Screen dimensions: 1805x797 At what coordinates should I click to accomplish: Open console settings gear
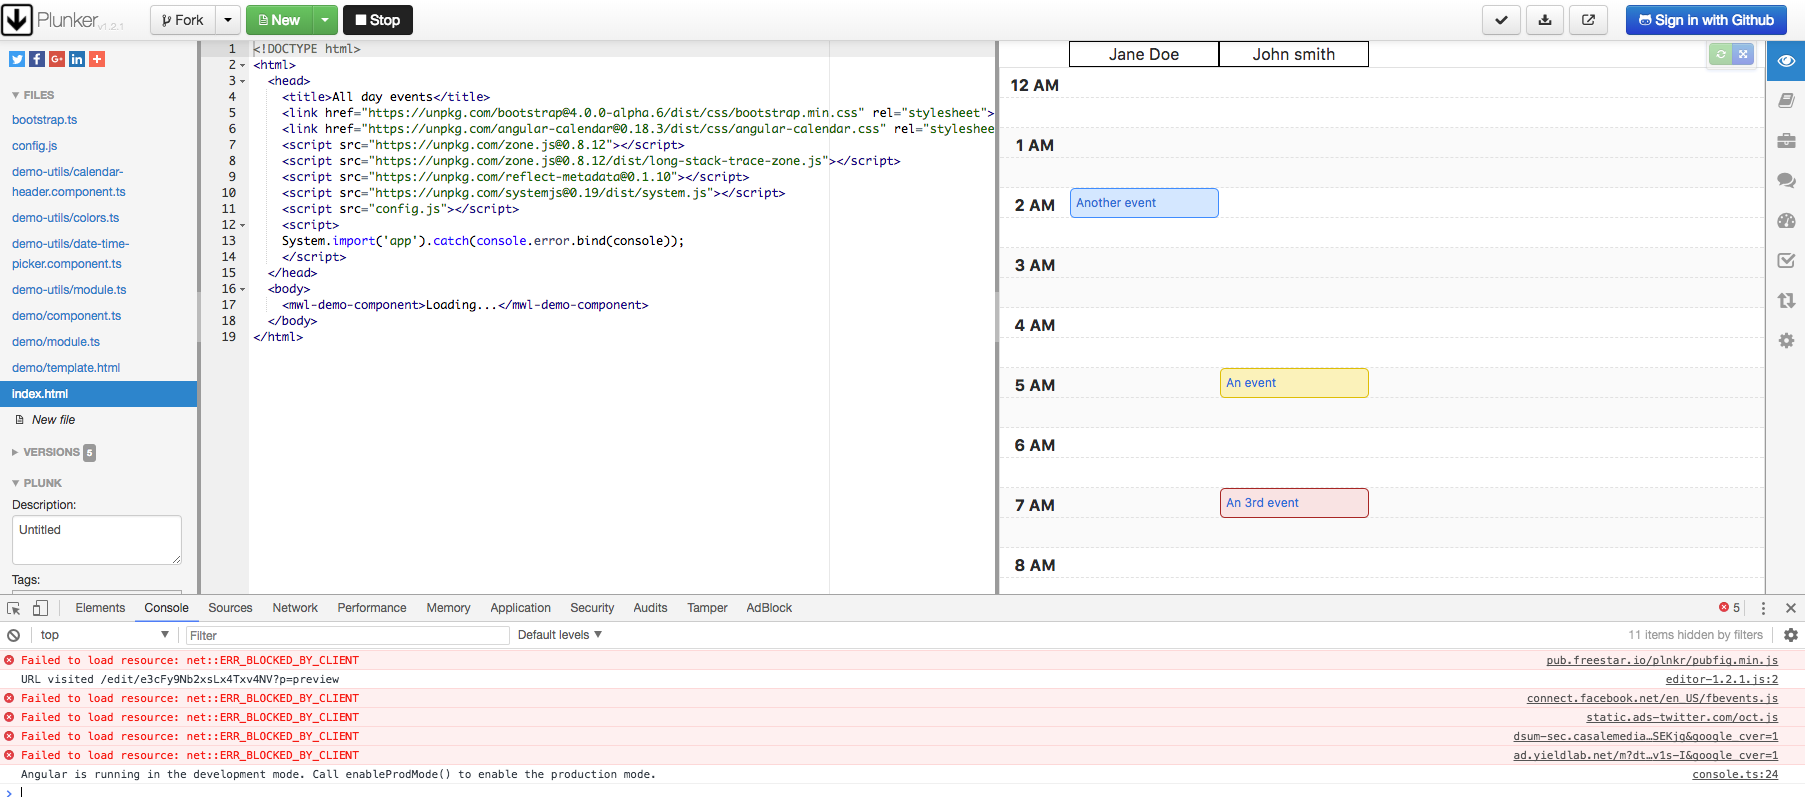click(1791, 635)
